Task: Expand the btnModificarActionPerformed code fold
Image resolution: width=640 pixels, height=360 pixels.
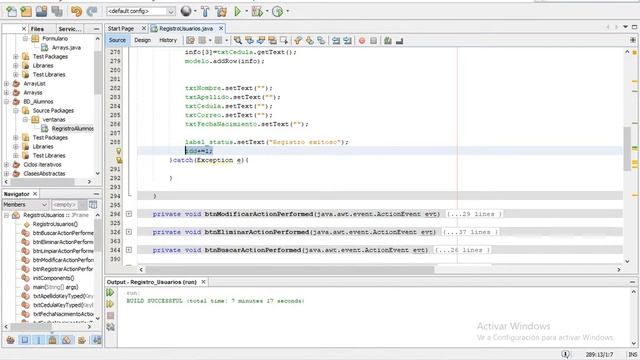Action: (x=129, y=214)
